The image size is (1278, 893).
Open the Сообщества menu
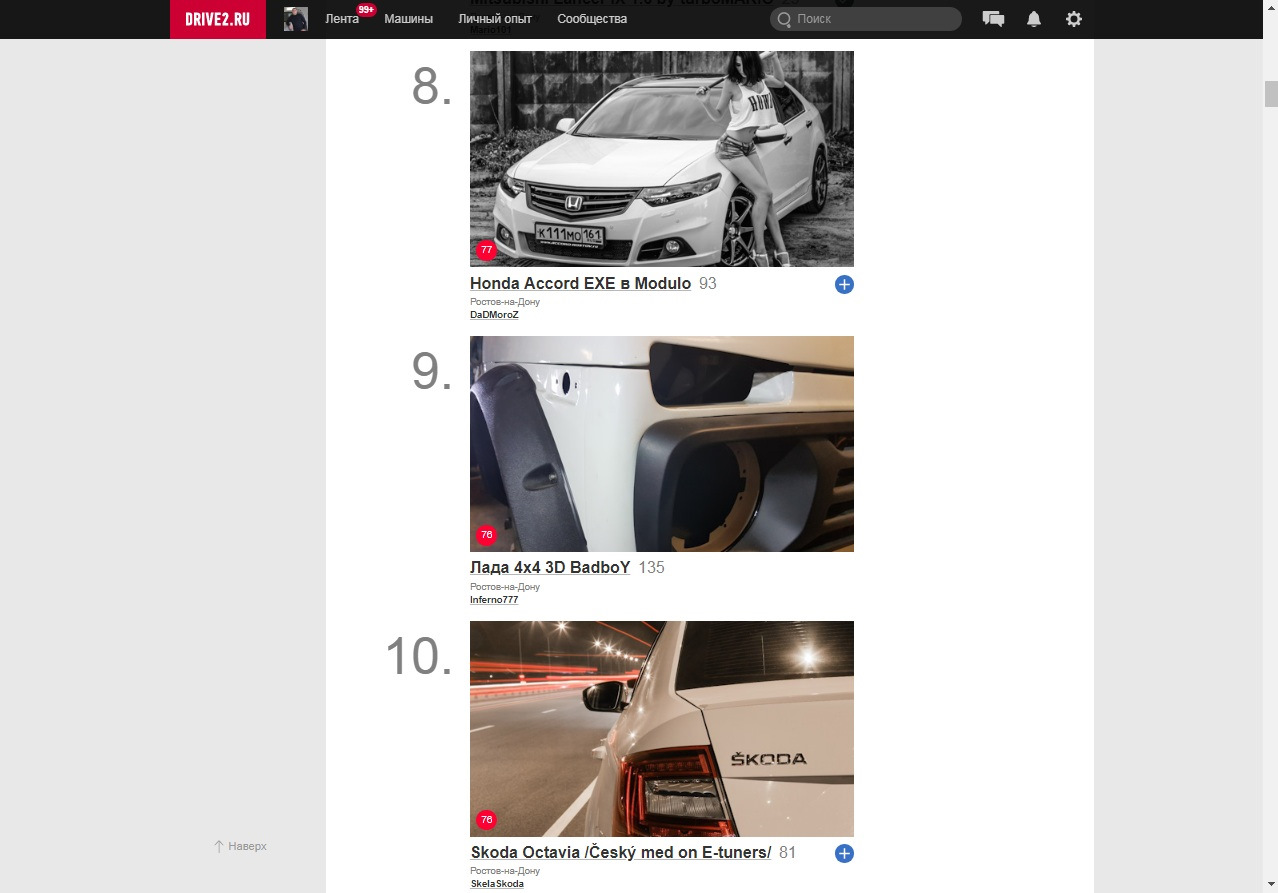[x=592, y=19]
